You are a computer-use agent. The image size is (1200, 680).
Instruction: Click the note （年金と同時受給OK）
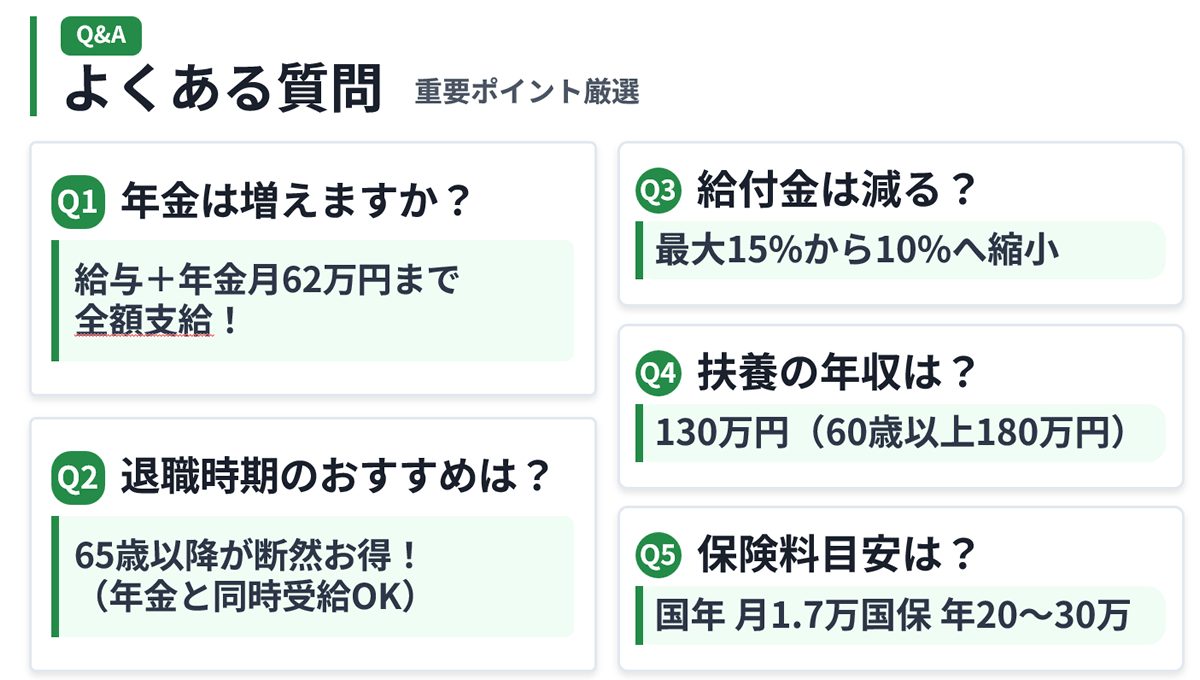[245, 596]
